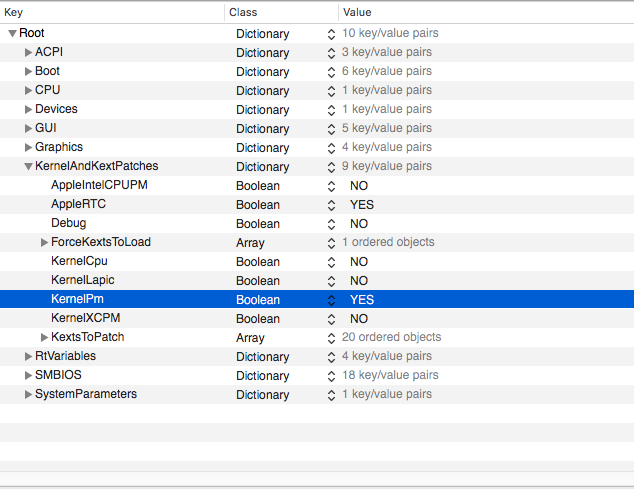Select the AppleRTC key

[78, 204]
